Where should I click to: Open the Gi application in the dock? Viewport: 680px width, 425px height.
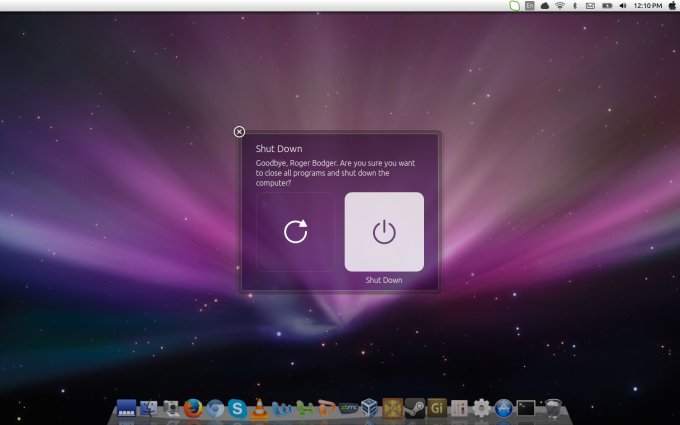(437, 408)
